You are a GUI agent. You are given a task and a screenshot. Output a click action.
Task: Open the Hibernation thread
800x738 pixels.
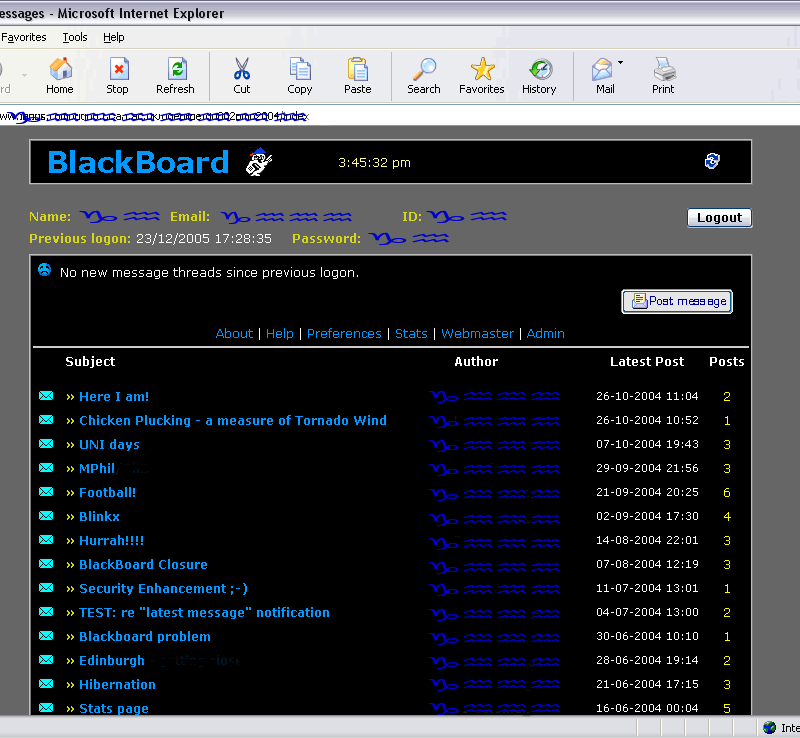click(117, 684)
